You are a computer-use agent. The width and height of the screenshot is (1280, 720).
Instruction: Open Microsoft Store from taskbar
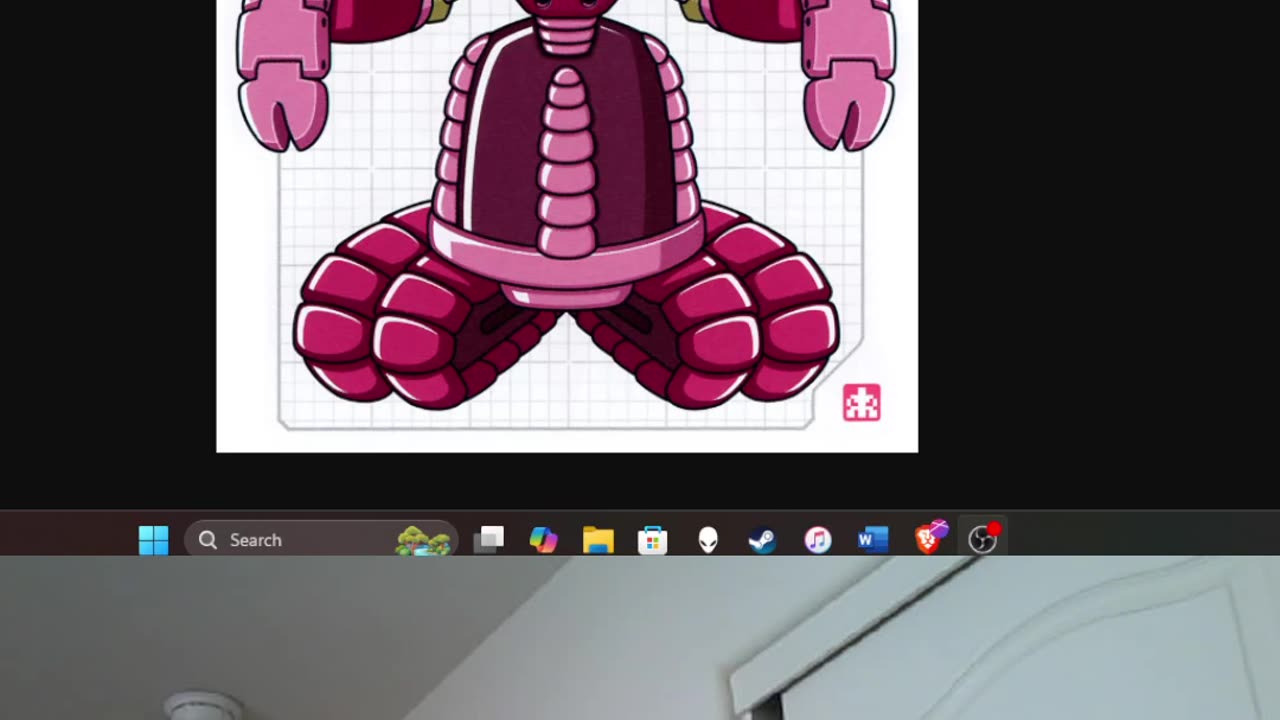[653, 540]
